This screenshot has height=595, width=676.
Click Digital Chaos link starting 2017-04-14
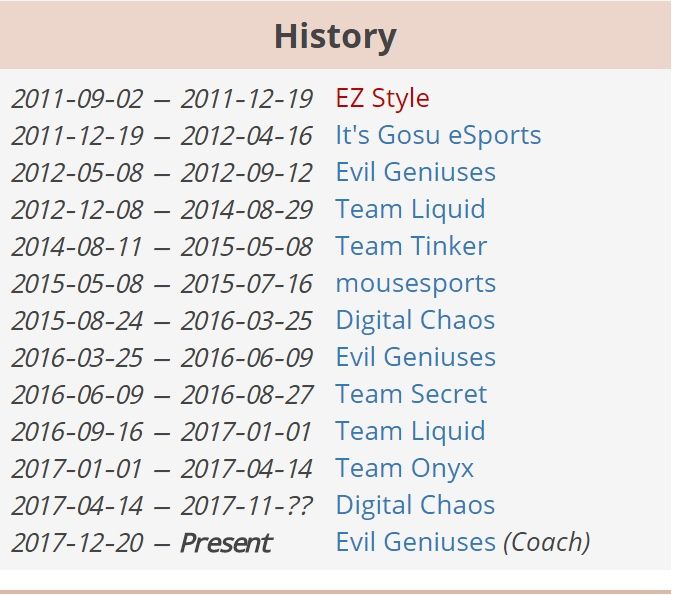click(415, 506)
